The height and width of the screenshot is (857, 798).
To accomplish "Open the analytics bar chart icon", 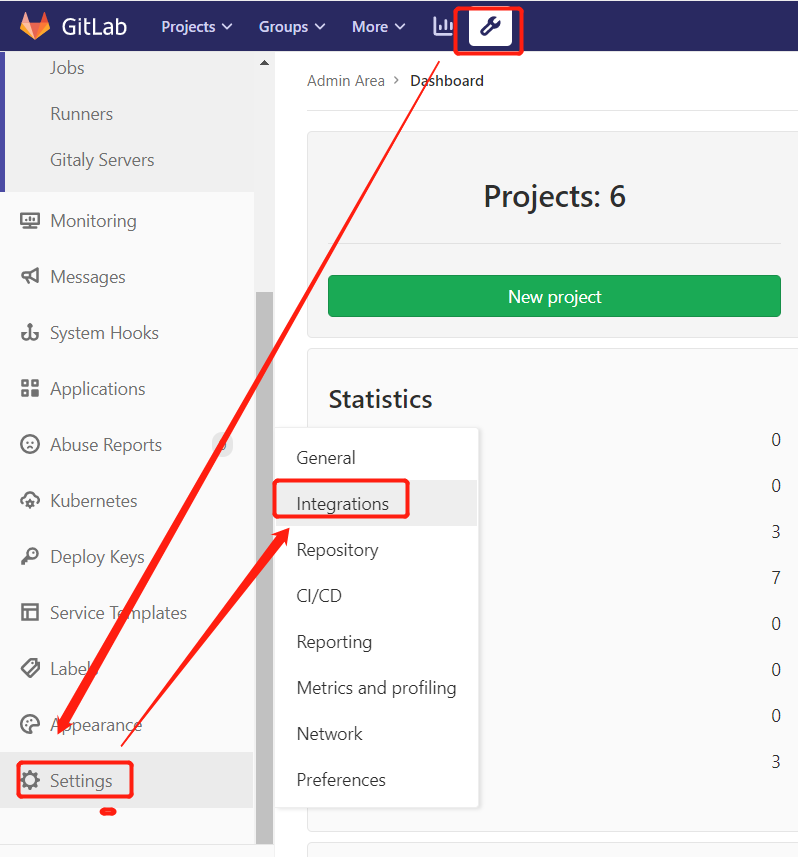I will coord(443,26).
